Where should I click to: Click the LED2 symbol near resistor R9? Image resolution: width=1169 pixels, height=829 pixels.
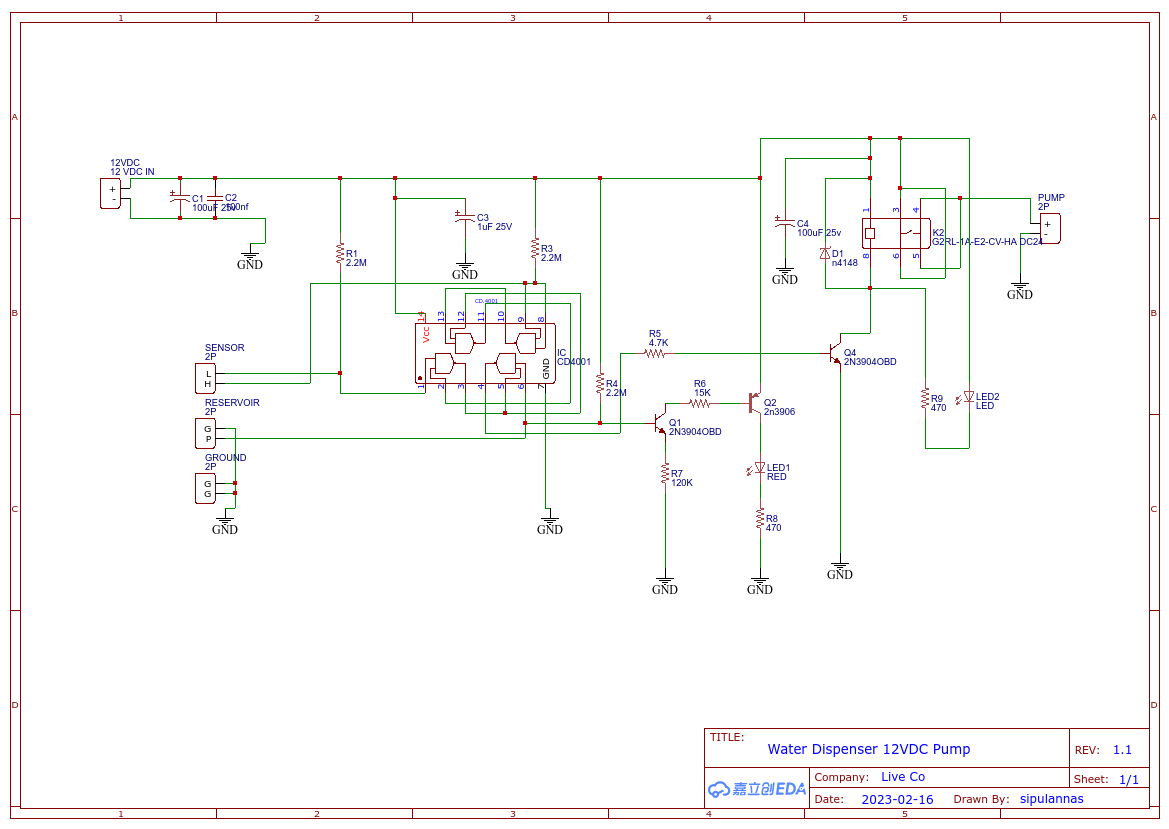[x=968, y=397]
